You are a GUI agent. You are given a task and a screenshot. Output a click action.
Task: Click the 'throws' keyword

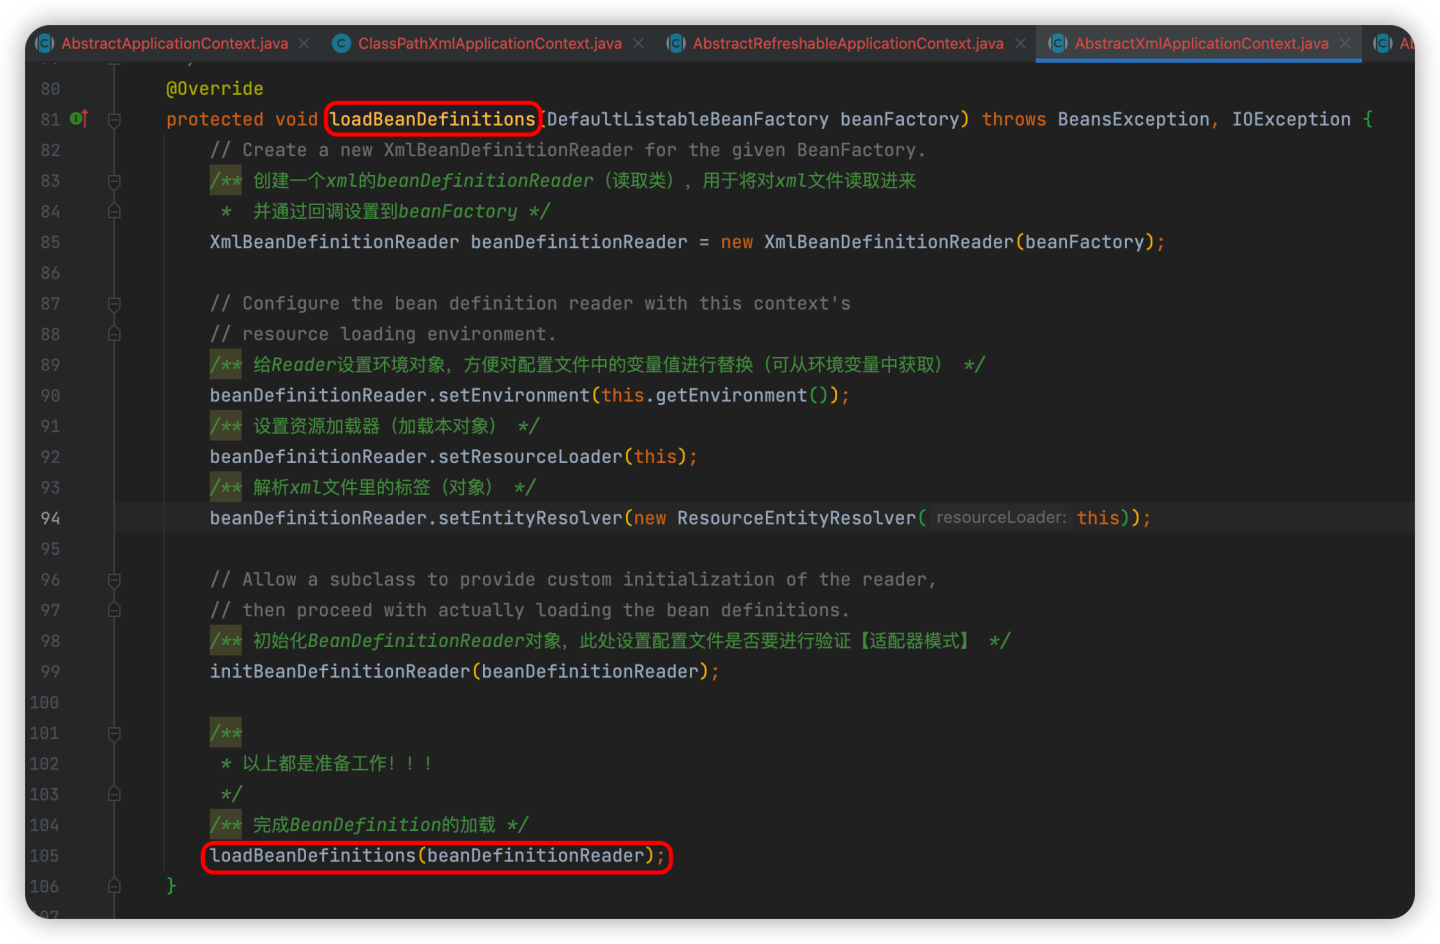tap(1014, 119)
